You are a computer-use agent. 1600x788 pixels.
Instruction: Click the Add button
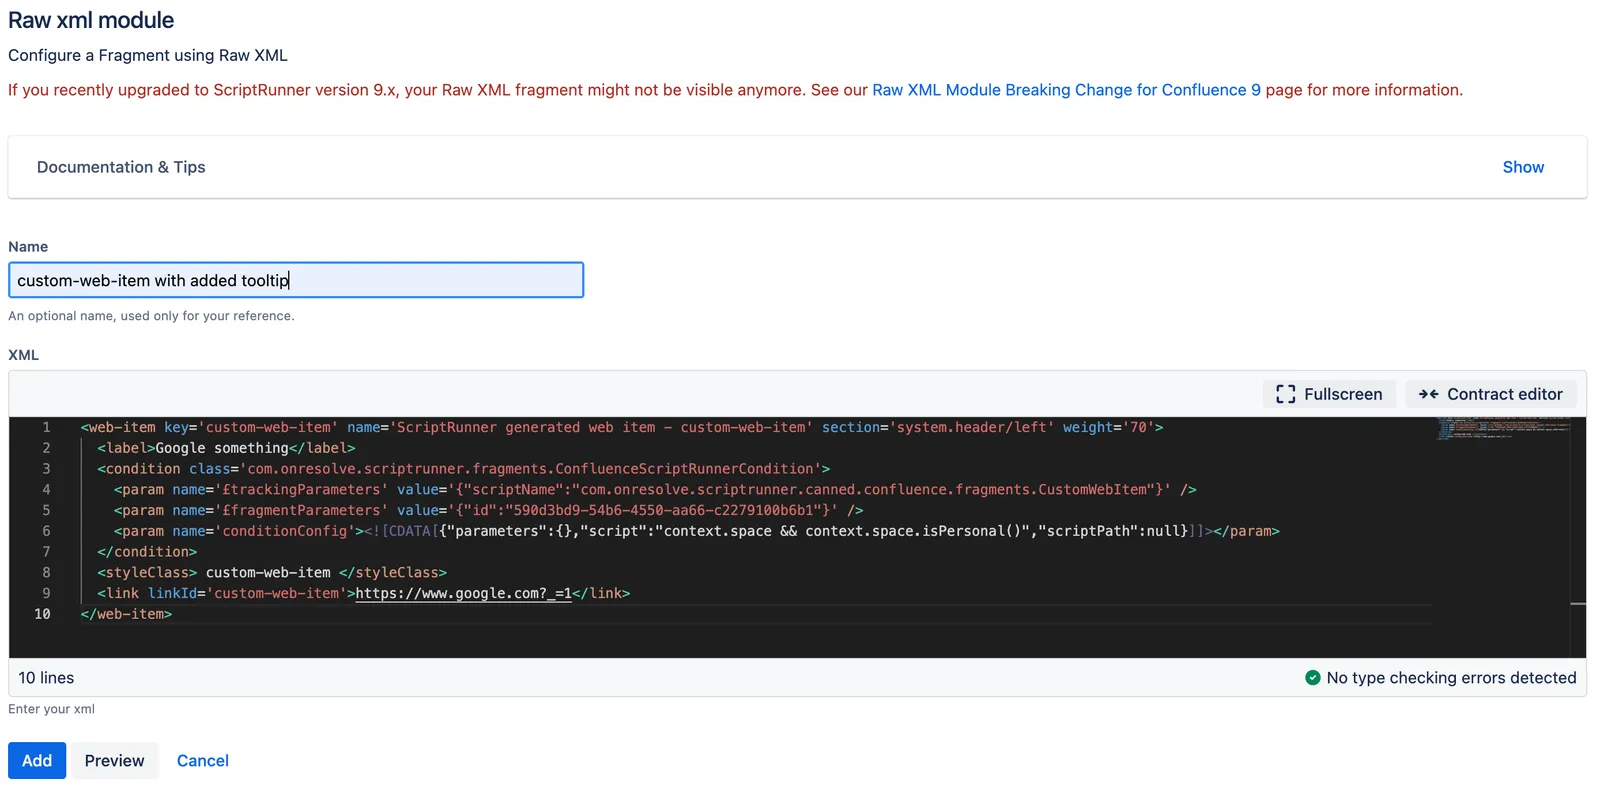point(37,761)
